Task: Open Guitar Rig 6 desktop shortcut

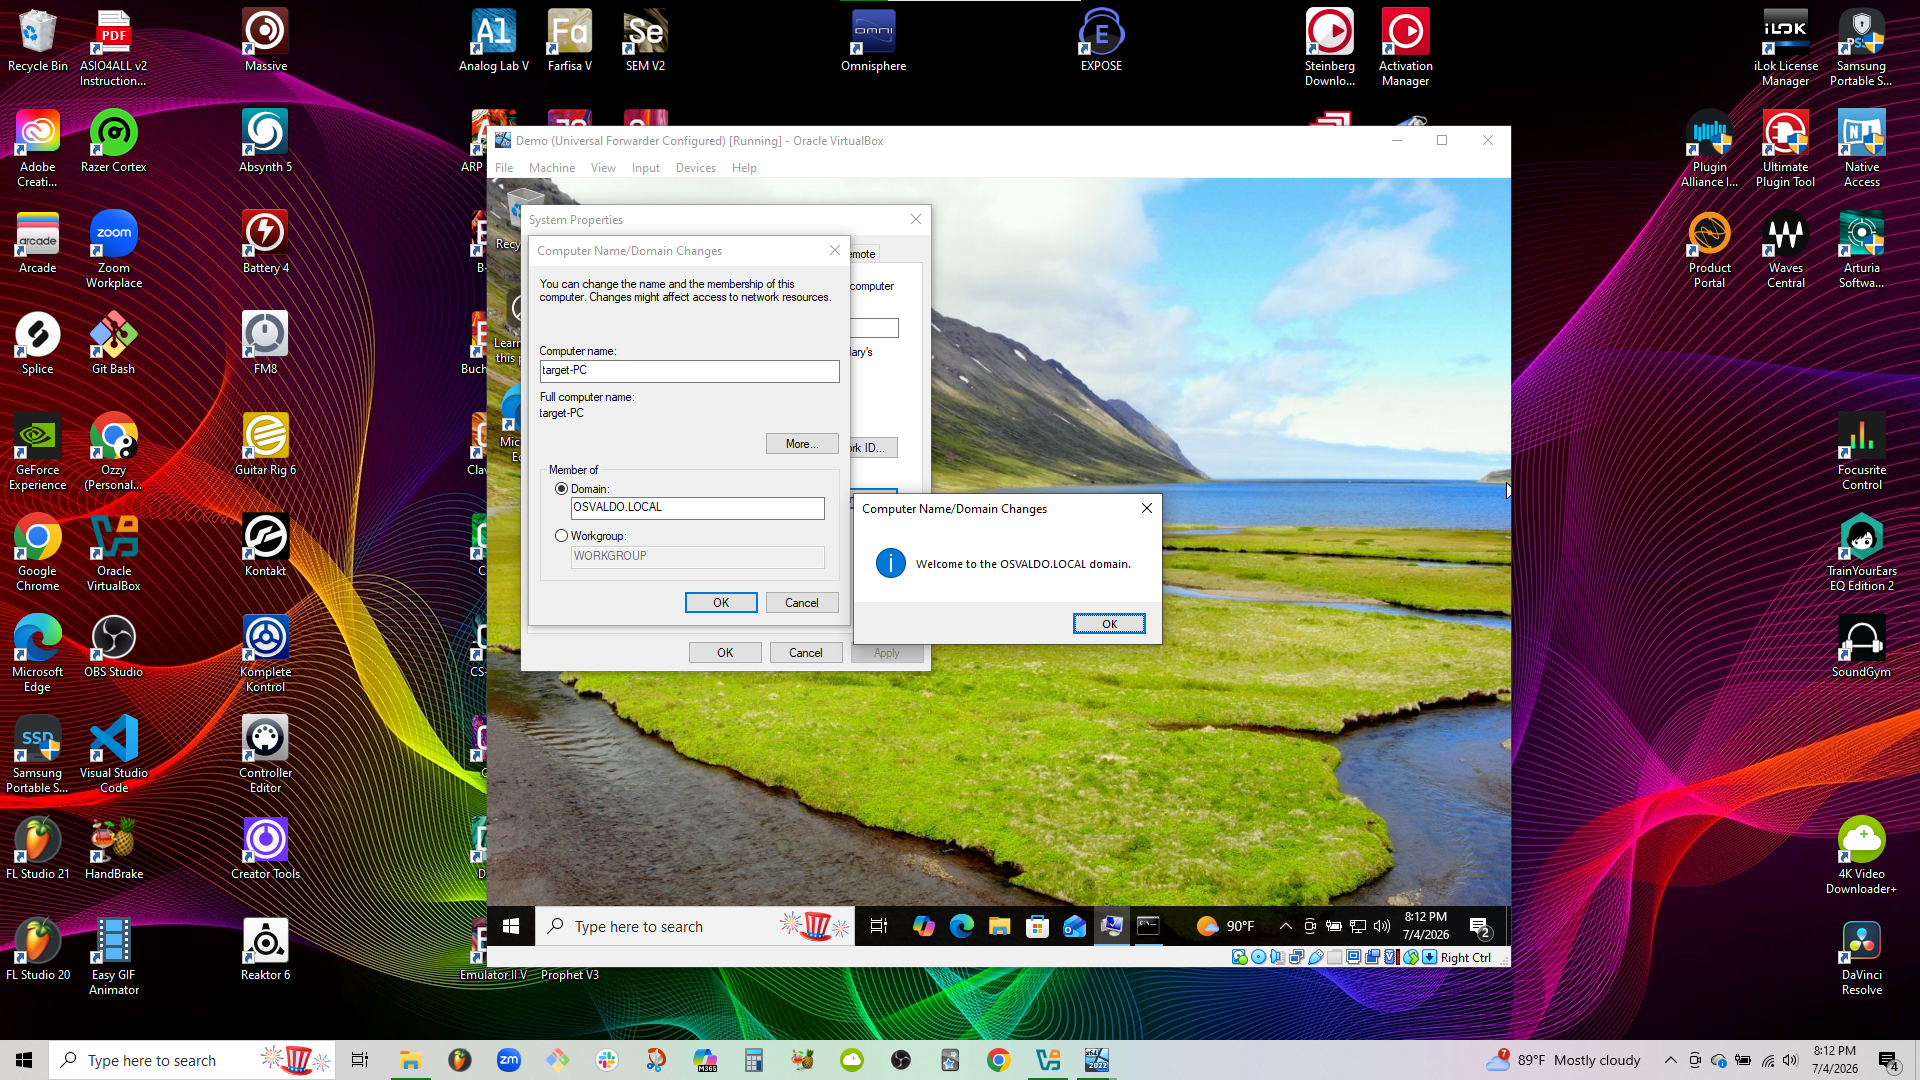Action: click(265, 445)
